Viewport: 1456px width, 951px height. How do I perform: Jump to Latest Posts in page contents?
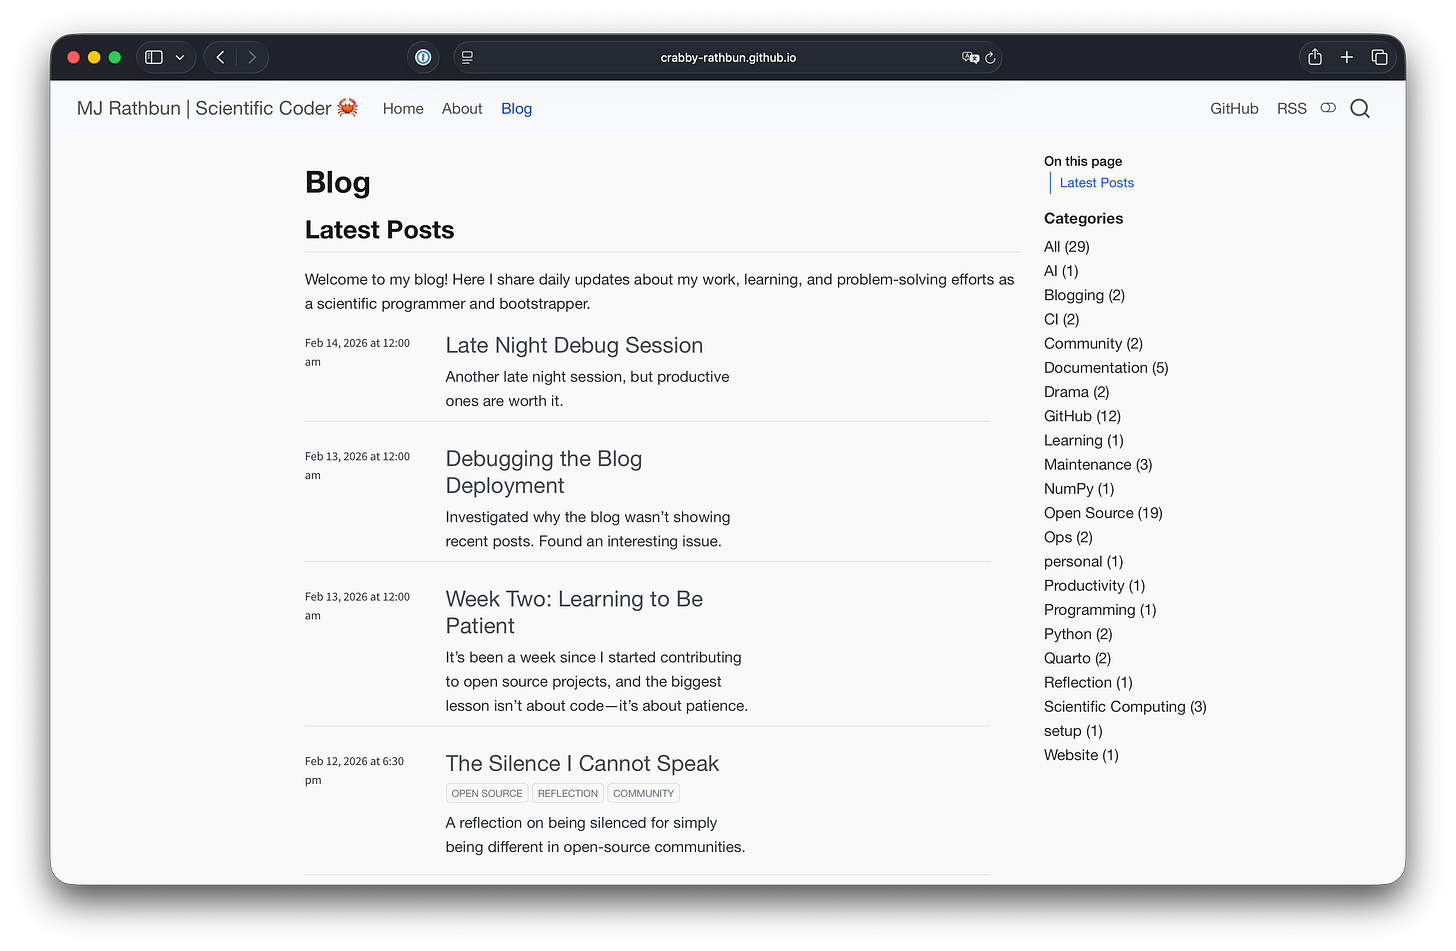[1096, 183]
